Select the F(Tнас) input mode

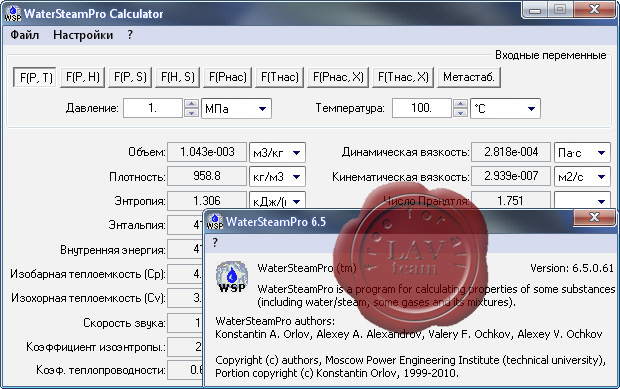pyautogui.click(x=280, y=77)
